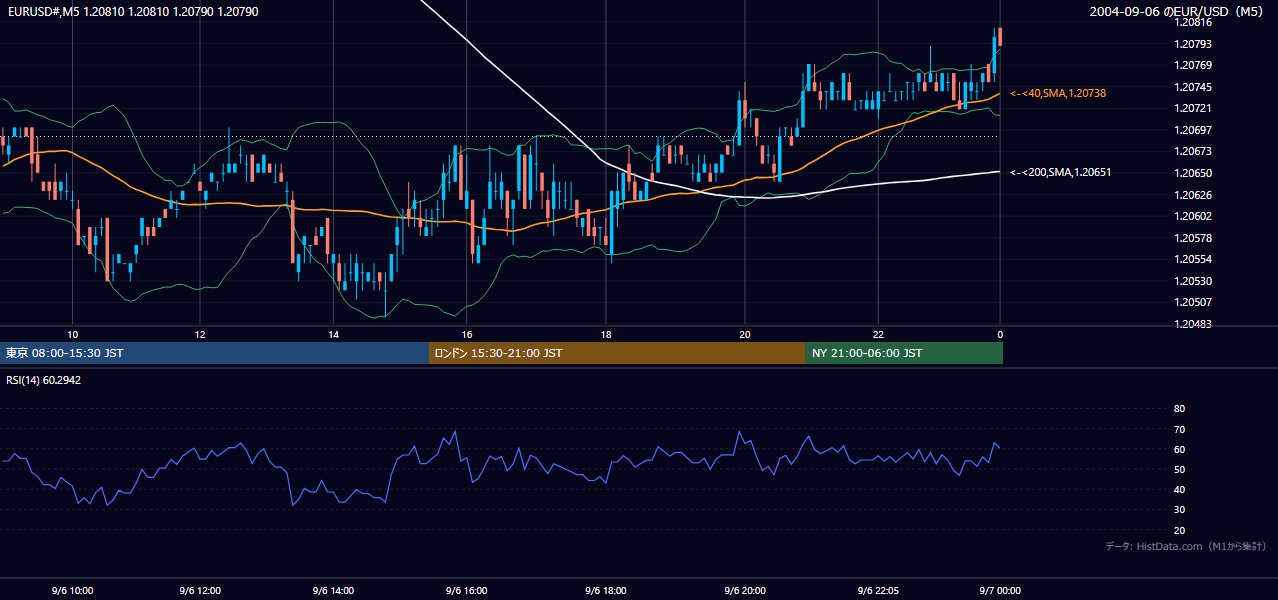
Task: Click the 9/6 10:00 time label
Action: pos(72,590)
